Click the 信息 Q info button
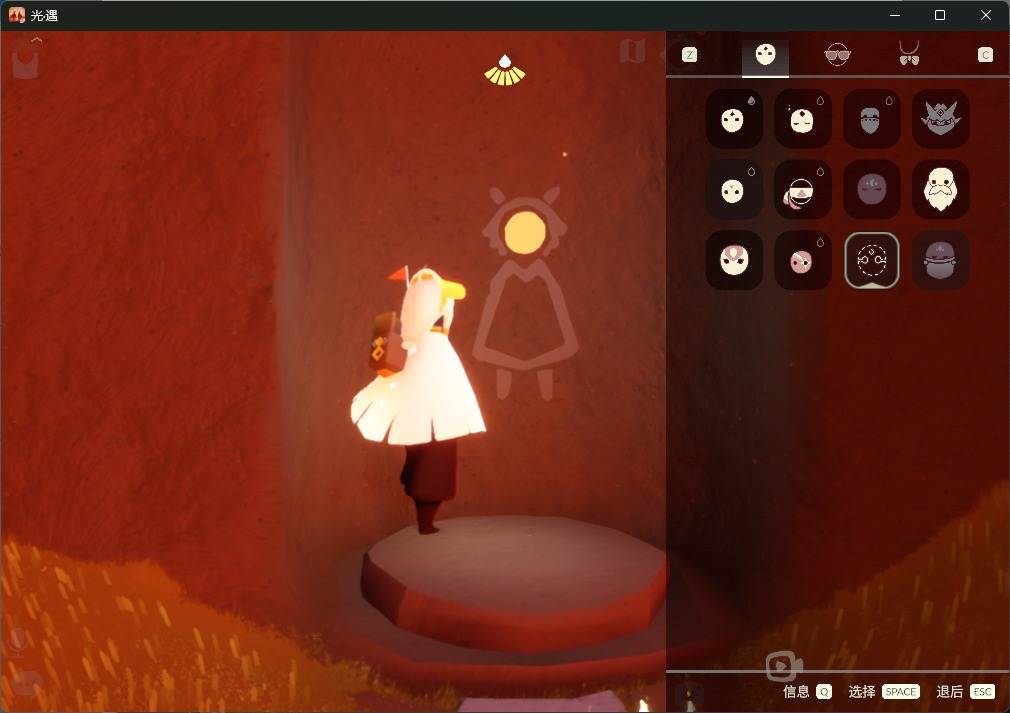1010x713 pixels. (807, 691)
